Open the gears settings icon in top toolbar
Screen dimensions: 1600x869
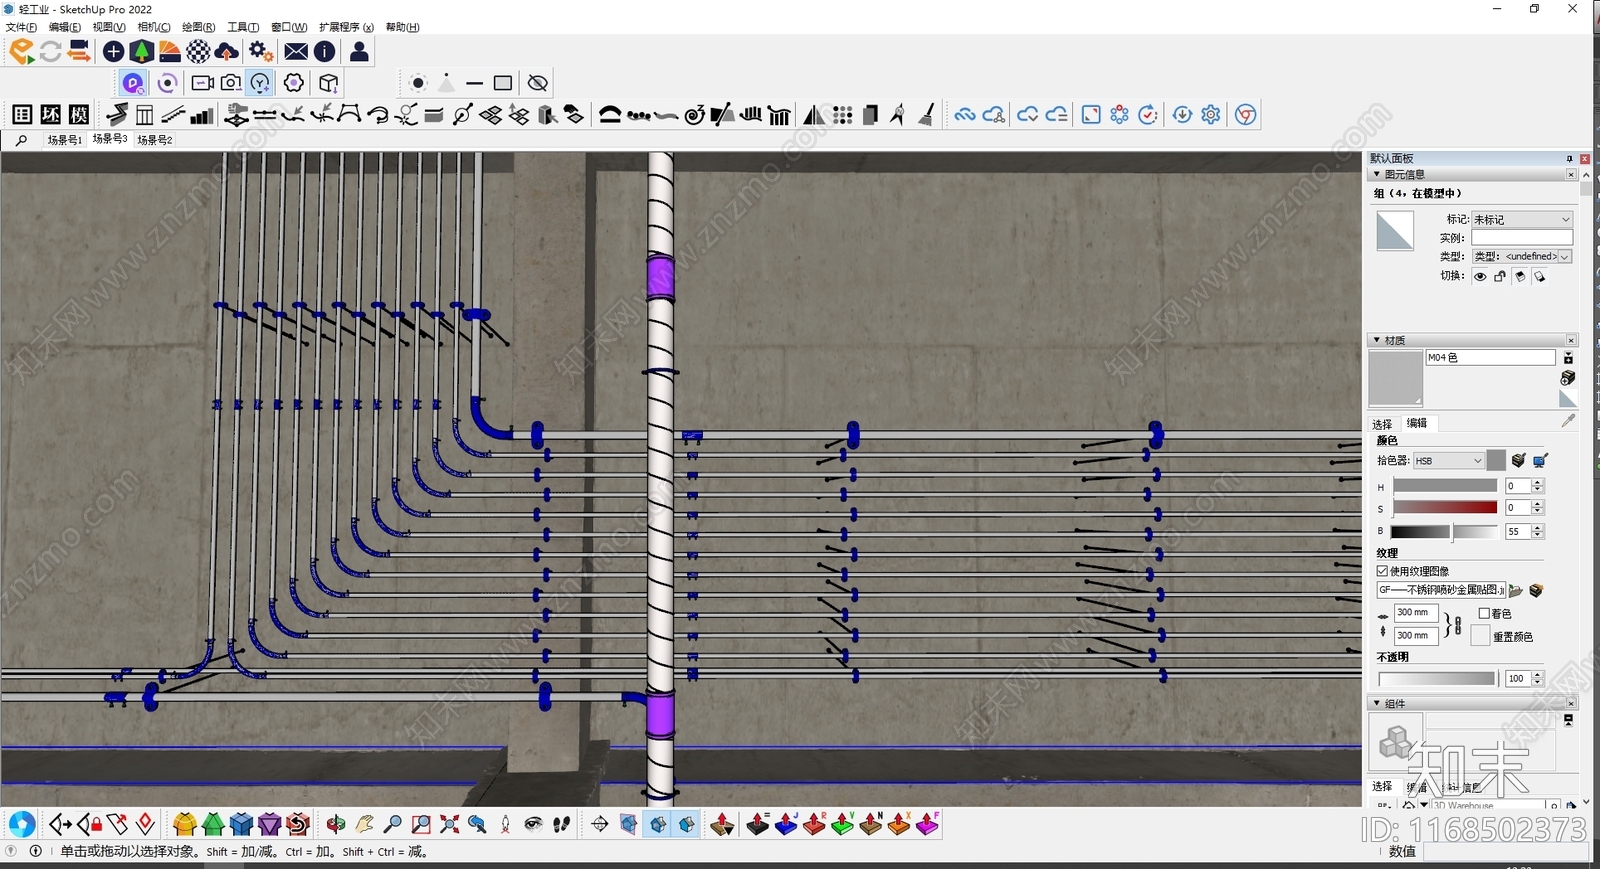pos(261,51)
